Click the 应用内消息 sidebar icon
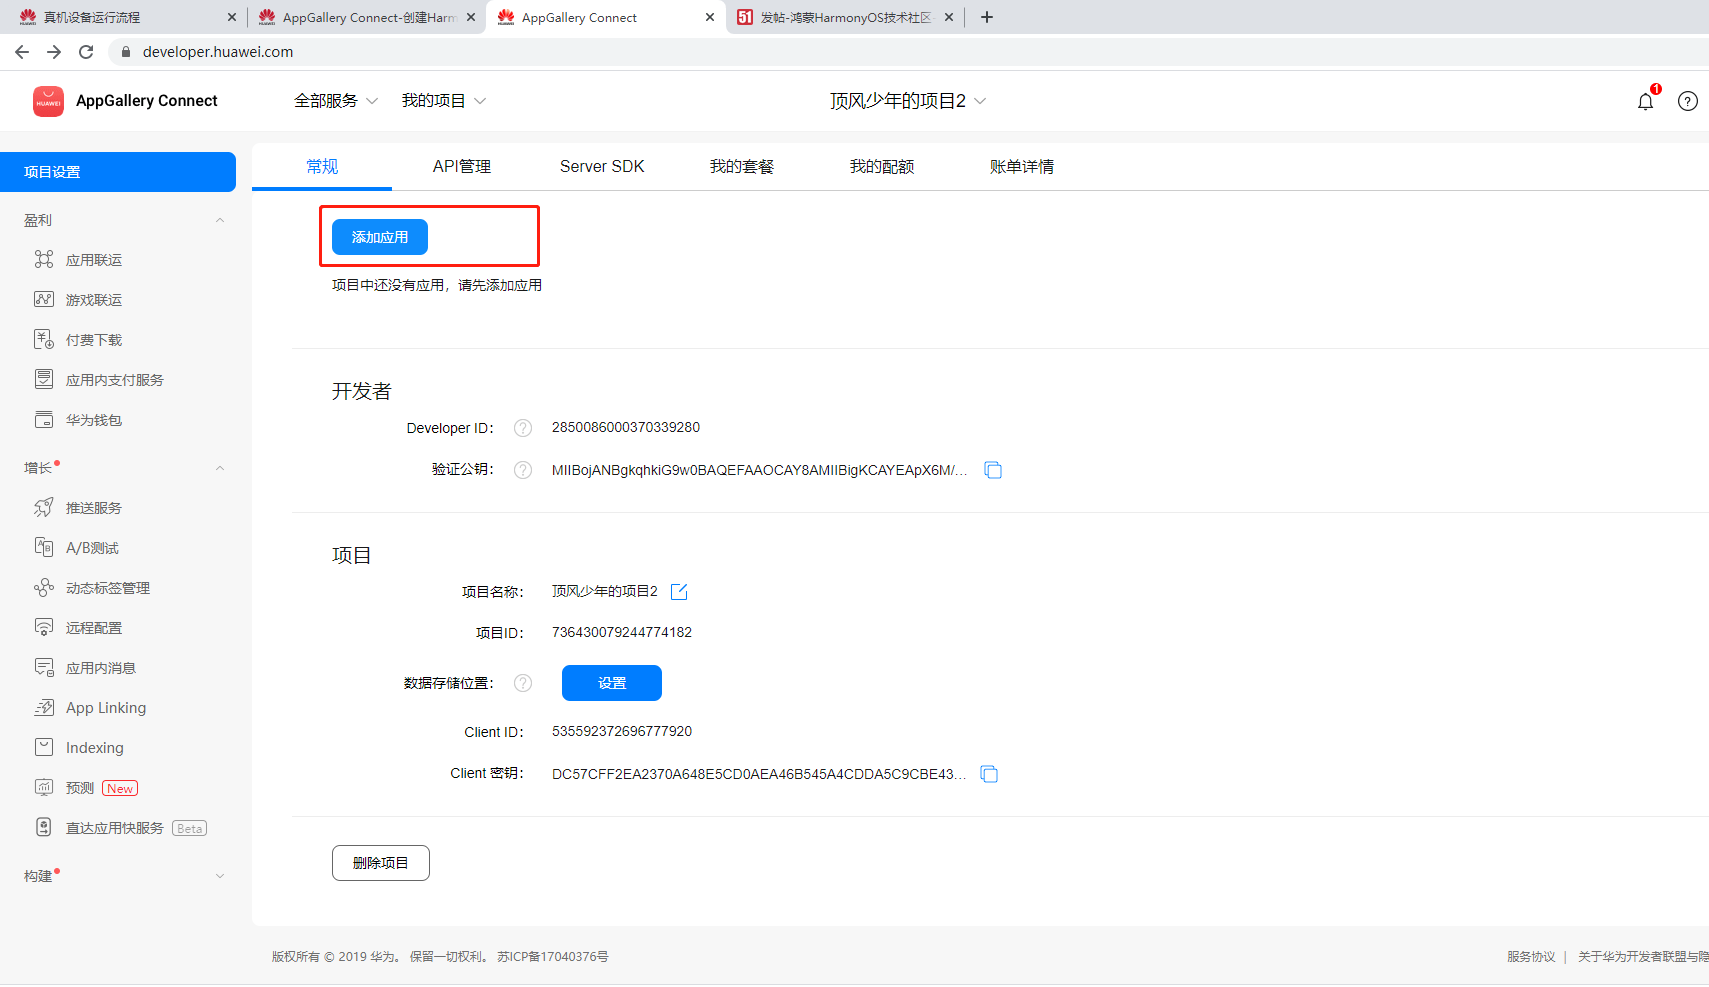The height and width of the screenshot is (987, 1709). [44, 668]
